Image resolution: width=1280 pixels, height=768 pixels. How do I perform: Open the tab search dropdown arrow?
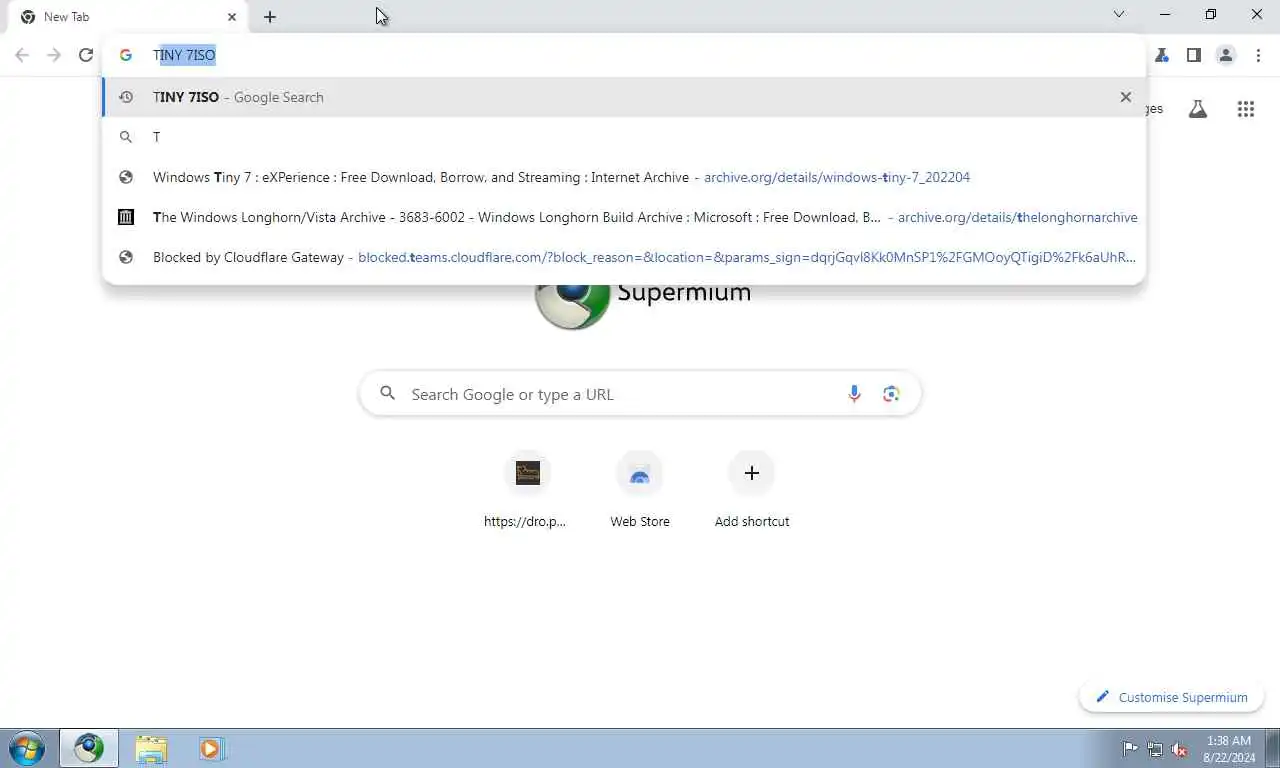pyautogui.click(x=1119, y=15)
